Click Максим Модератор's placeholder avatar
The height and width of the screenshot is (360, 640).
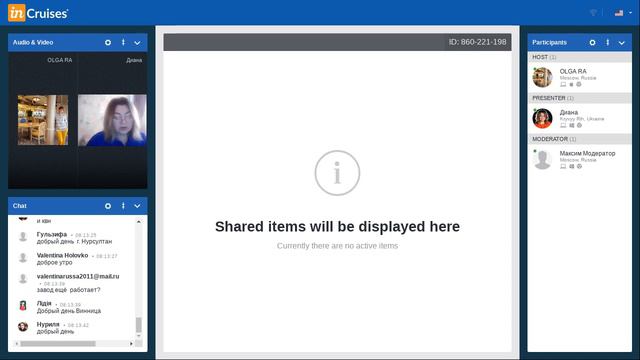click(x=542, y=159)
